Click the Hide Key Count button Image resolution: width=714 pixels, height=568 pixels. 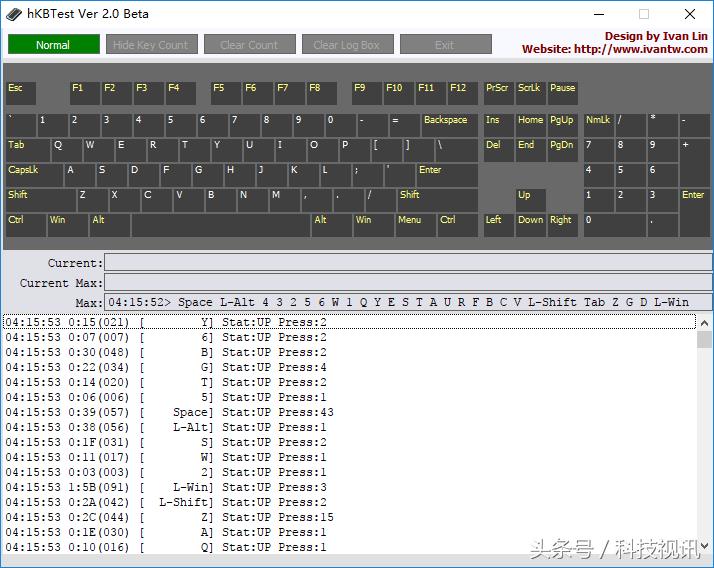pos(152,45)
